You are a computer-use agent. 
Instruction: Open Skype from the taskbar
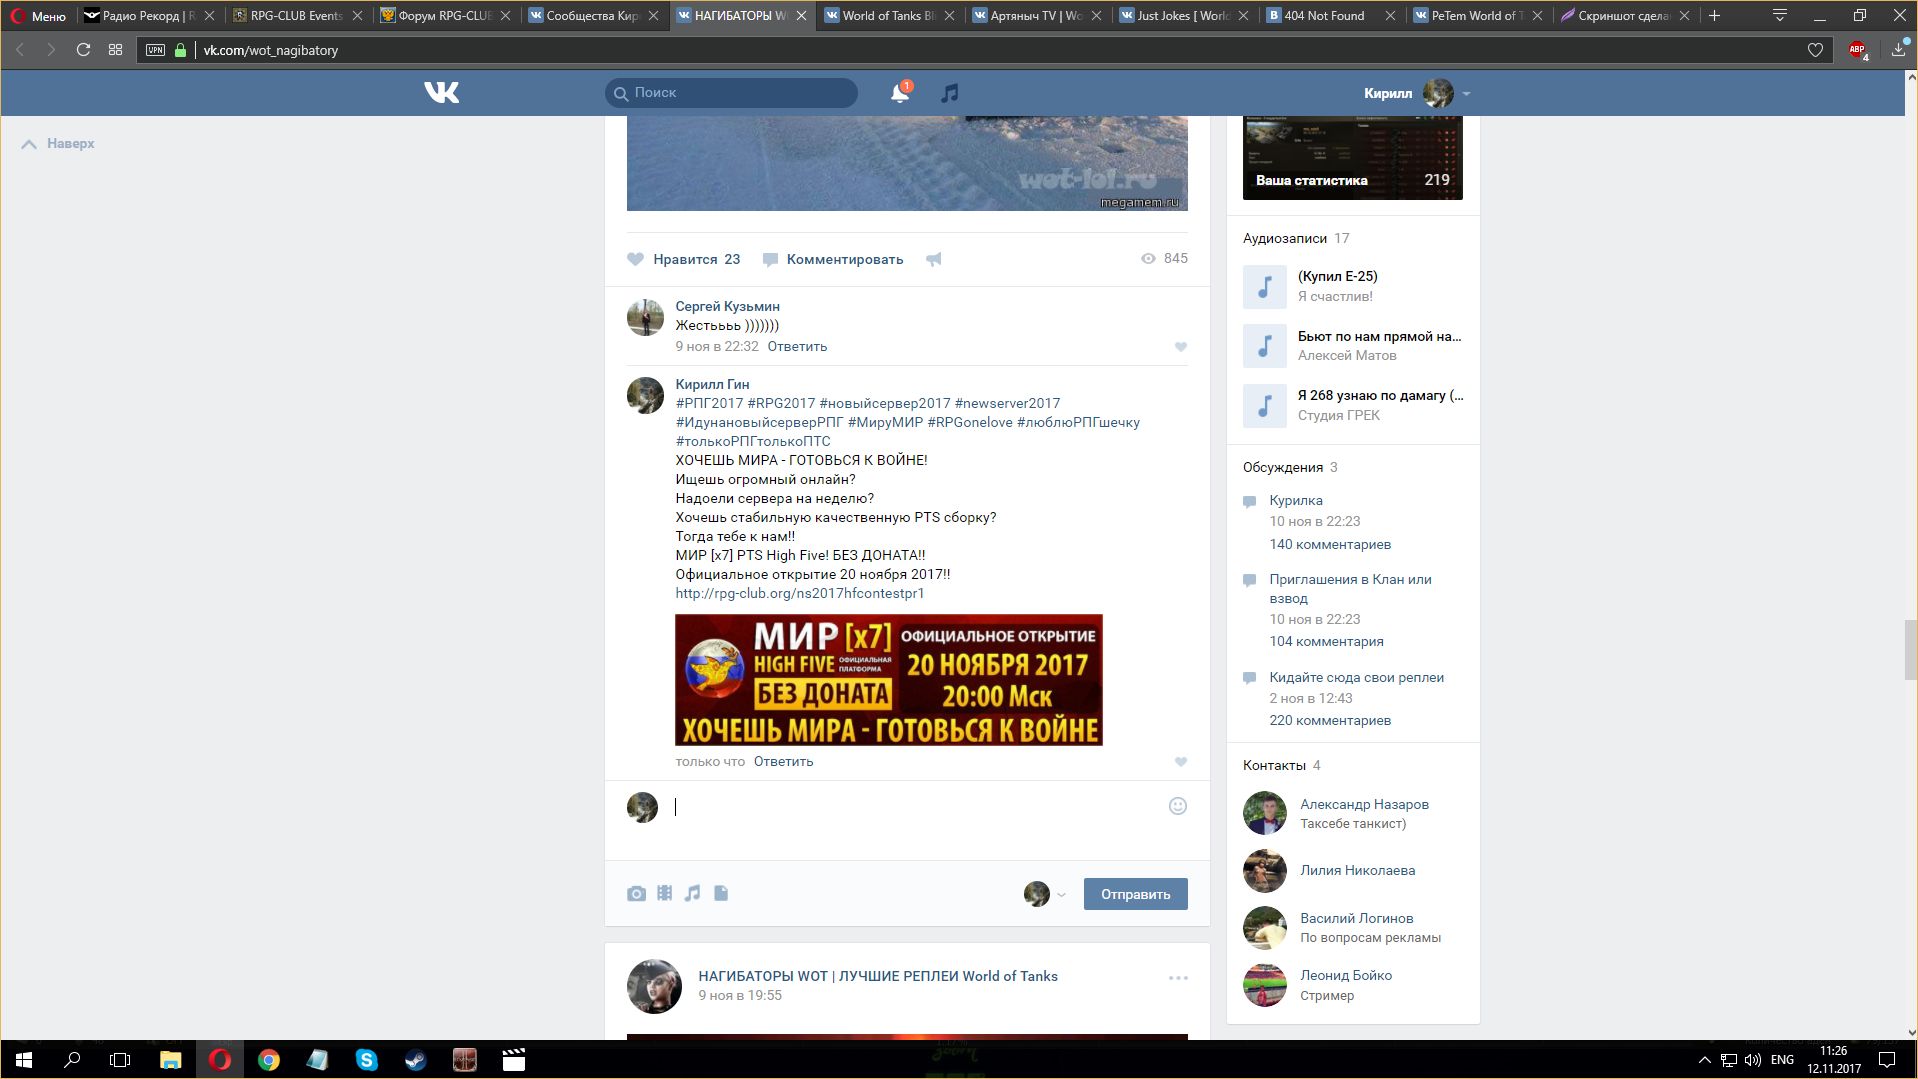tap(366, 1060)
